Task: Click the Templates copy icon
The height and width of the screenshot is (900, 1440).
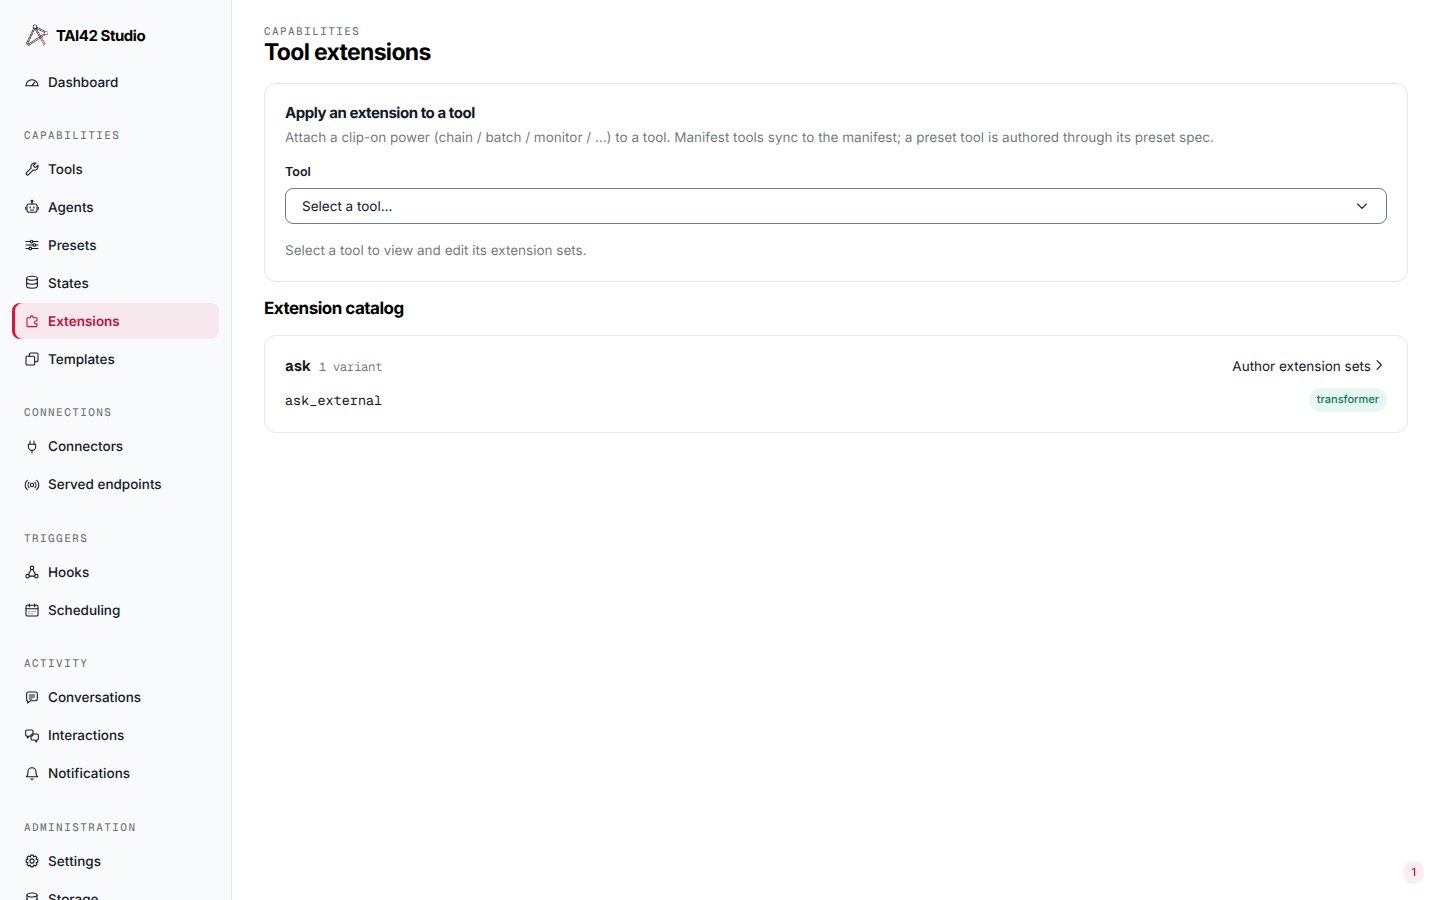Action: [32, 360]
